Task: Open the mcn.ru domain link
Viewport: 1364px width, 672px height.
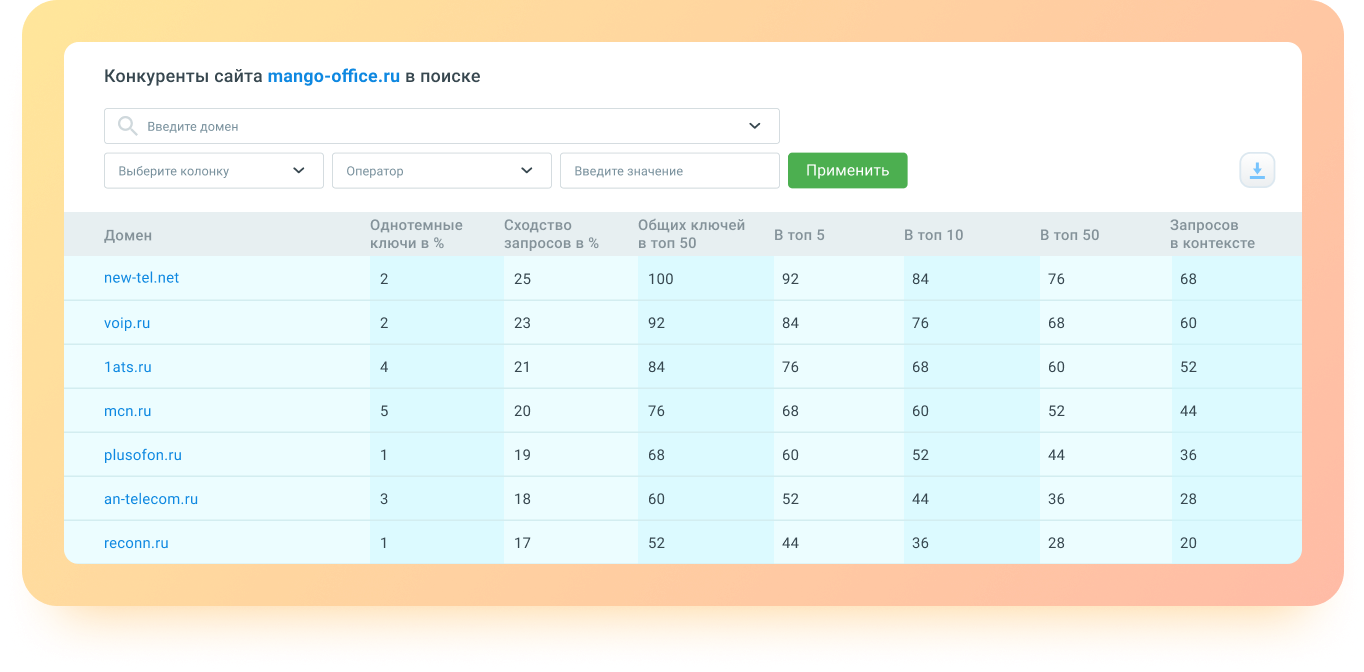Action: pyautogui.click(x=128, y=411)
